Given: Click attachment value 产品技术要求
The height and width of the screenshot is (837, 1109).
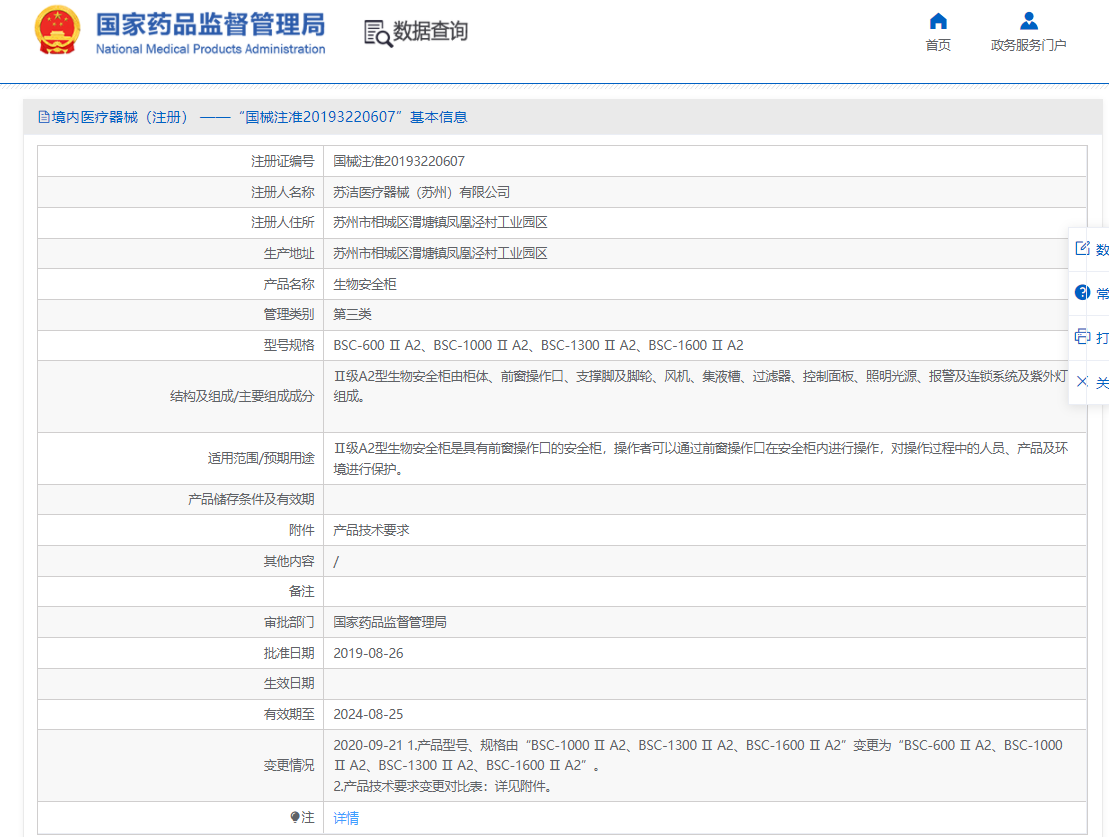Looking at the screenshot, I should pyautogui.click(x=371, y=530).
